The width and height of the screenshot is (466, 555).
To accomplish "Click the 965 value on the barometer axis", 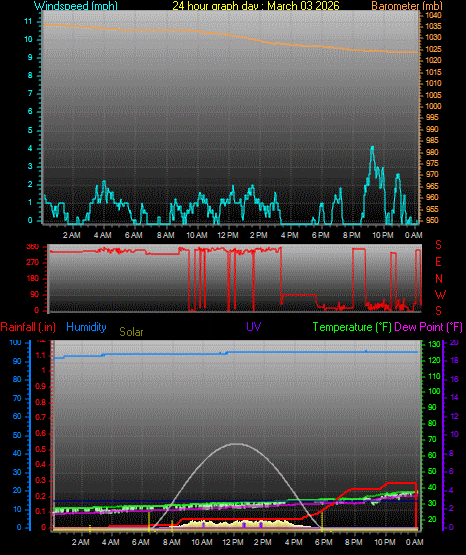I will 432,186.
